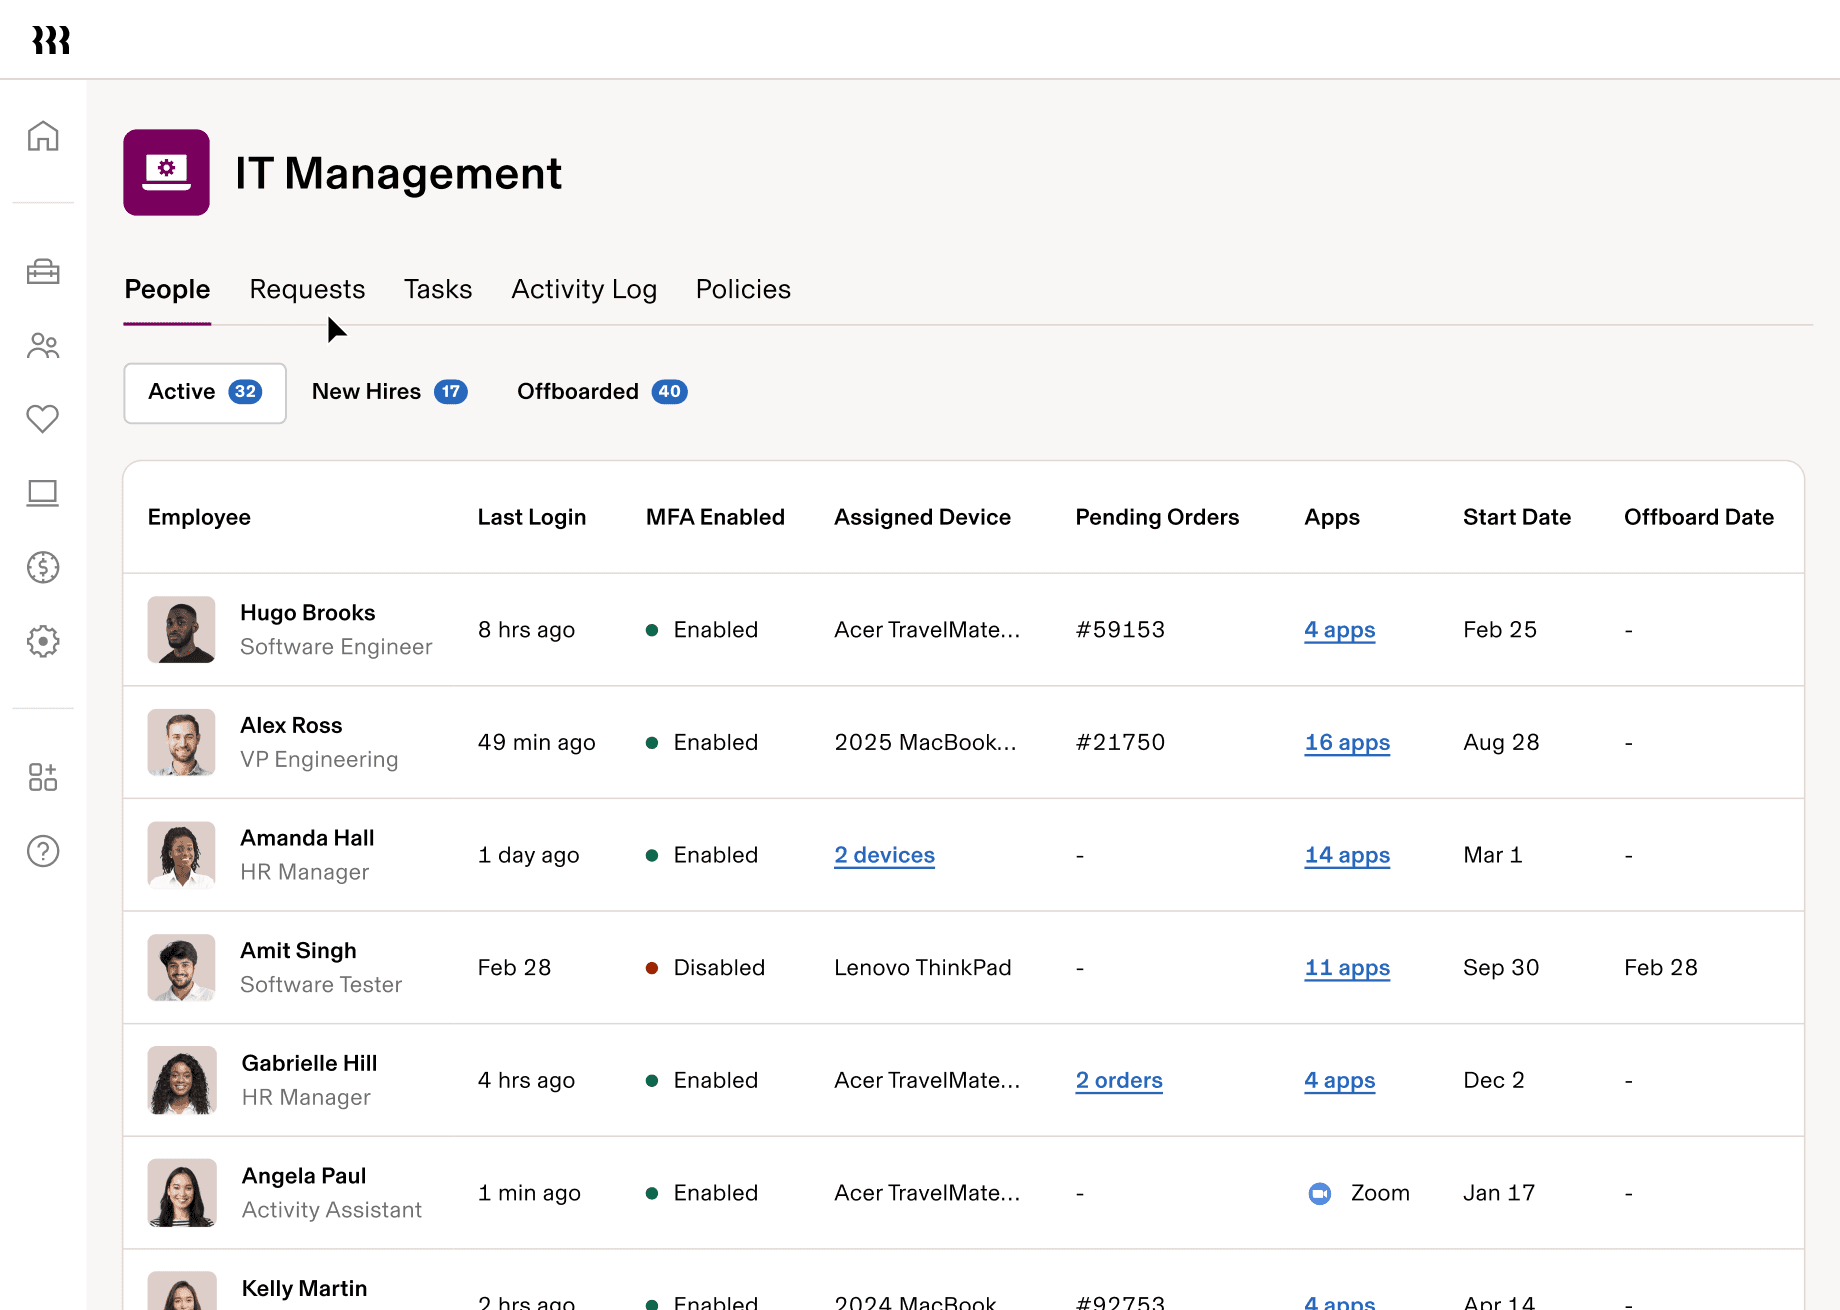
Task: Click the Assigned Device column header
Action: [922, 517]
